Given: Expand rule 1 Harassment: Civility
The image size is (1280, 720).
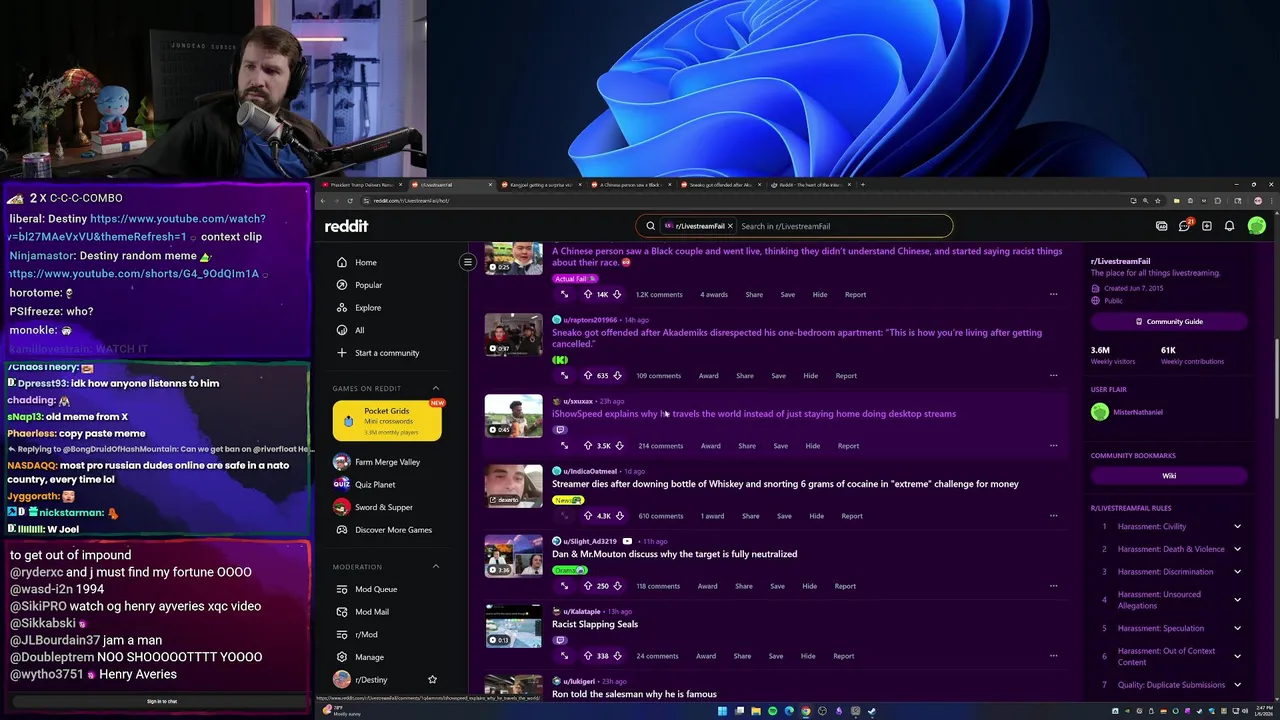Looking at the screenshot, I should 1237,527.
